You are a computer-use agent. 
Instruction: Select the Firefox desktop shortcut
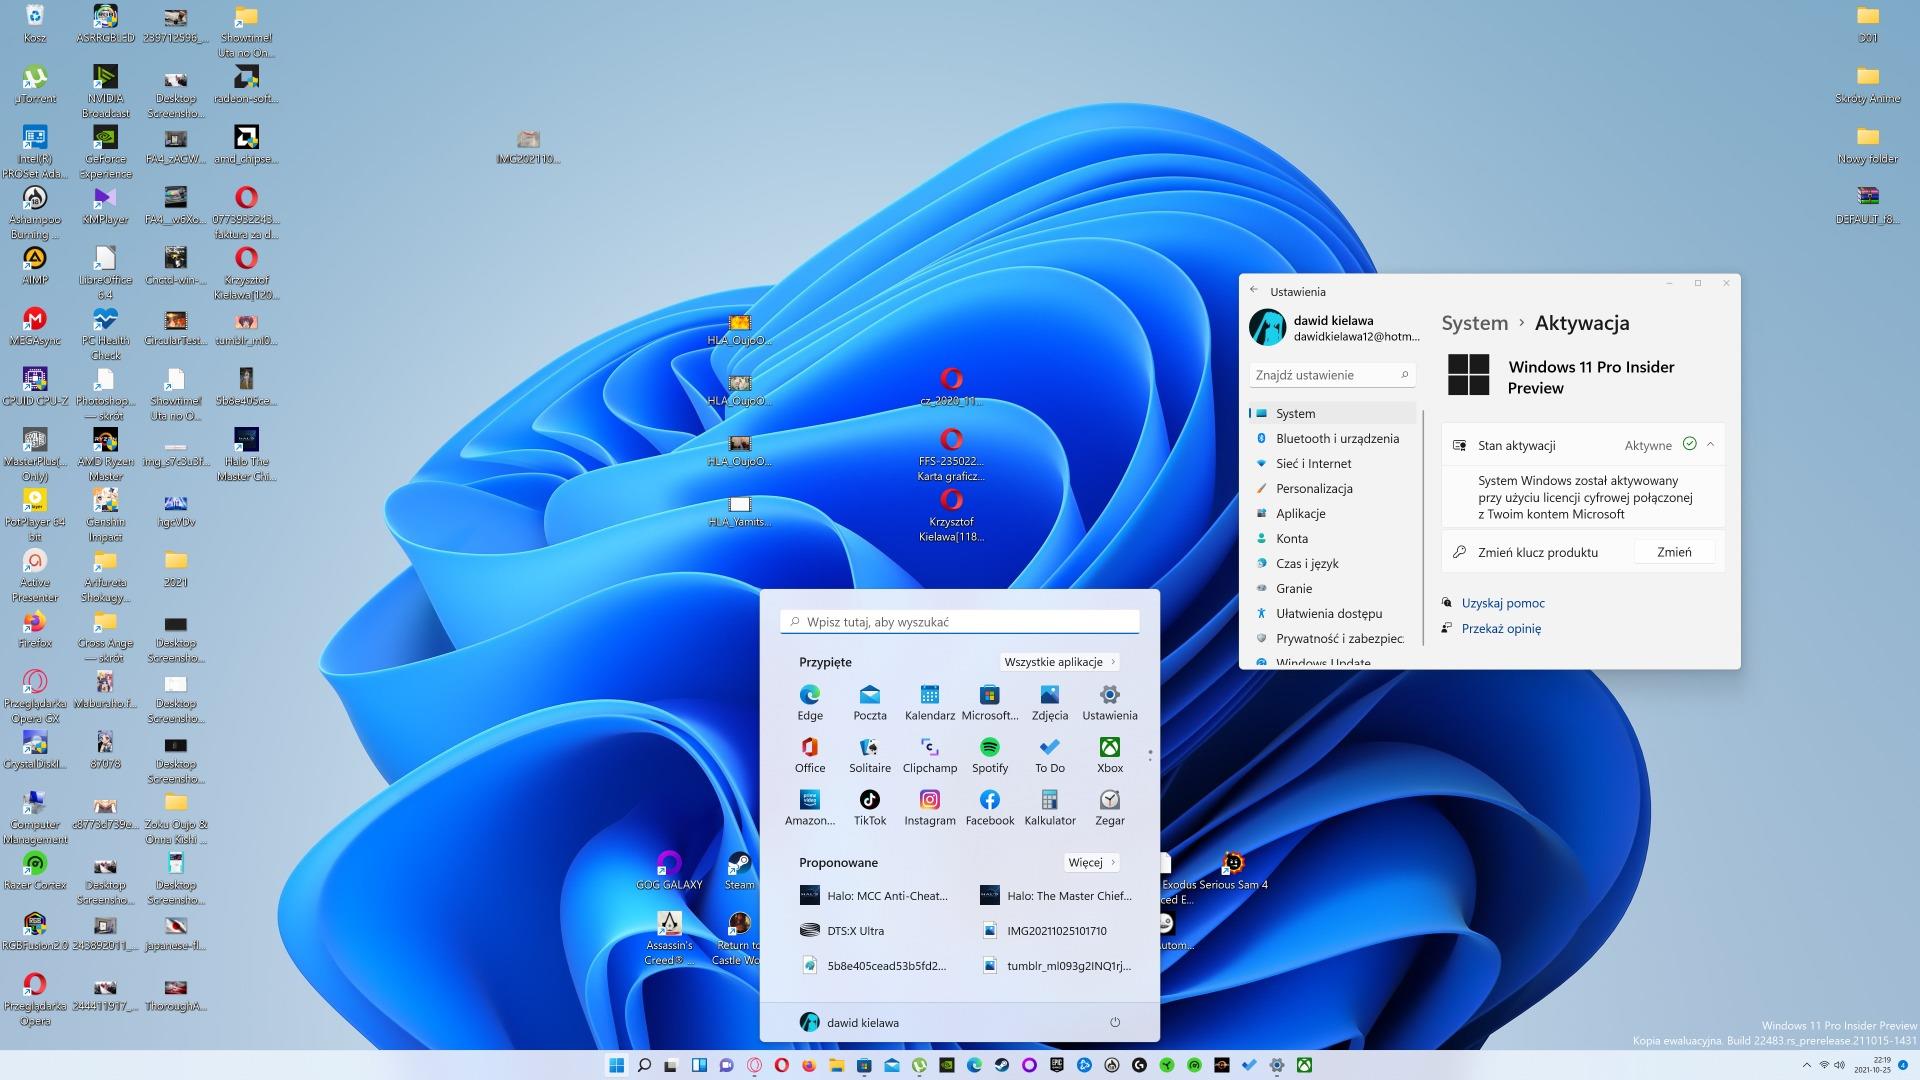pos(35,630)
